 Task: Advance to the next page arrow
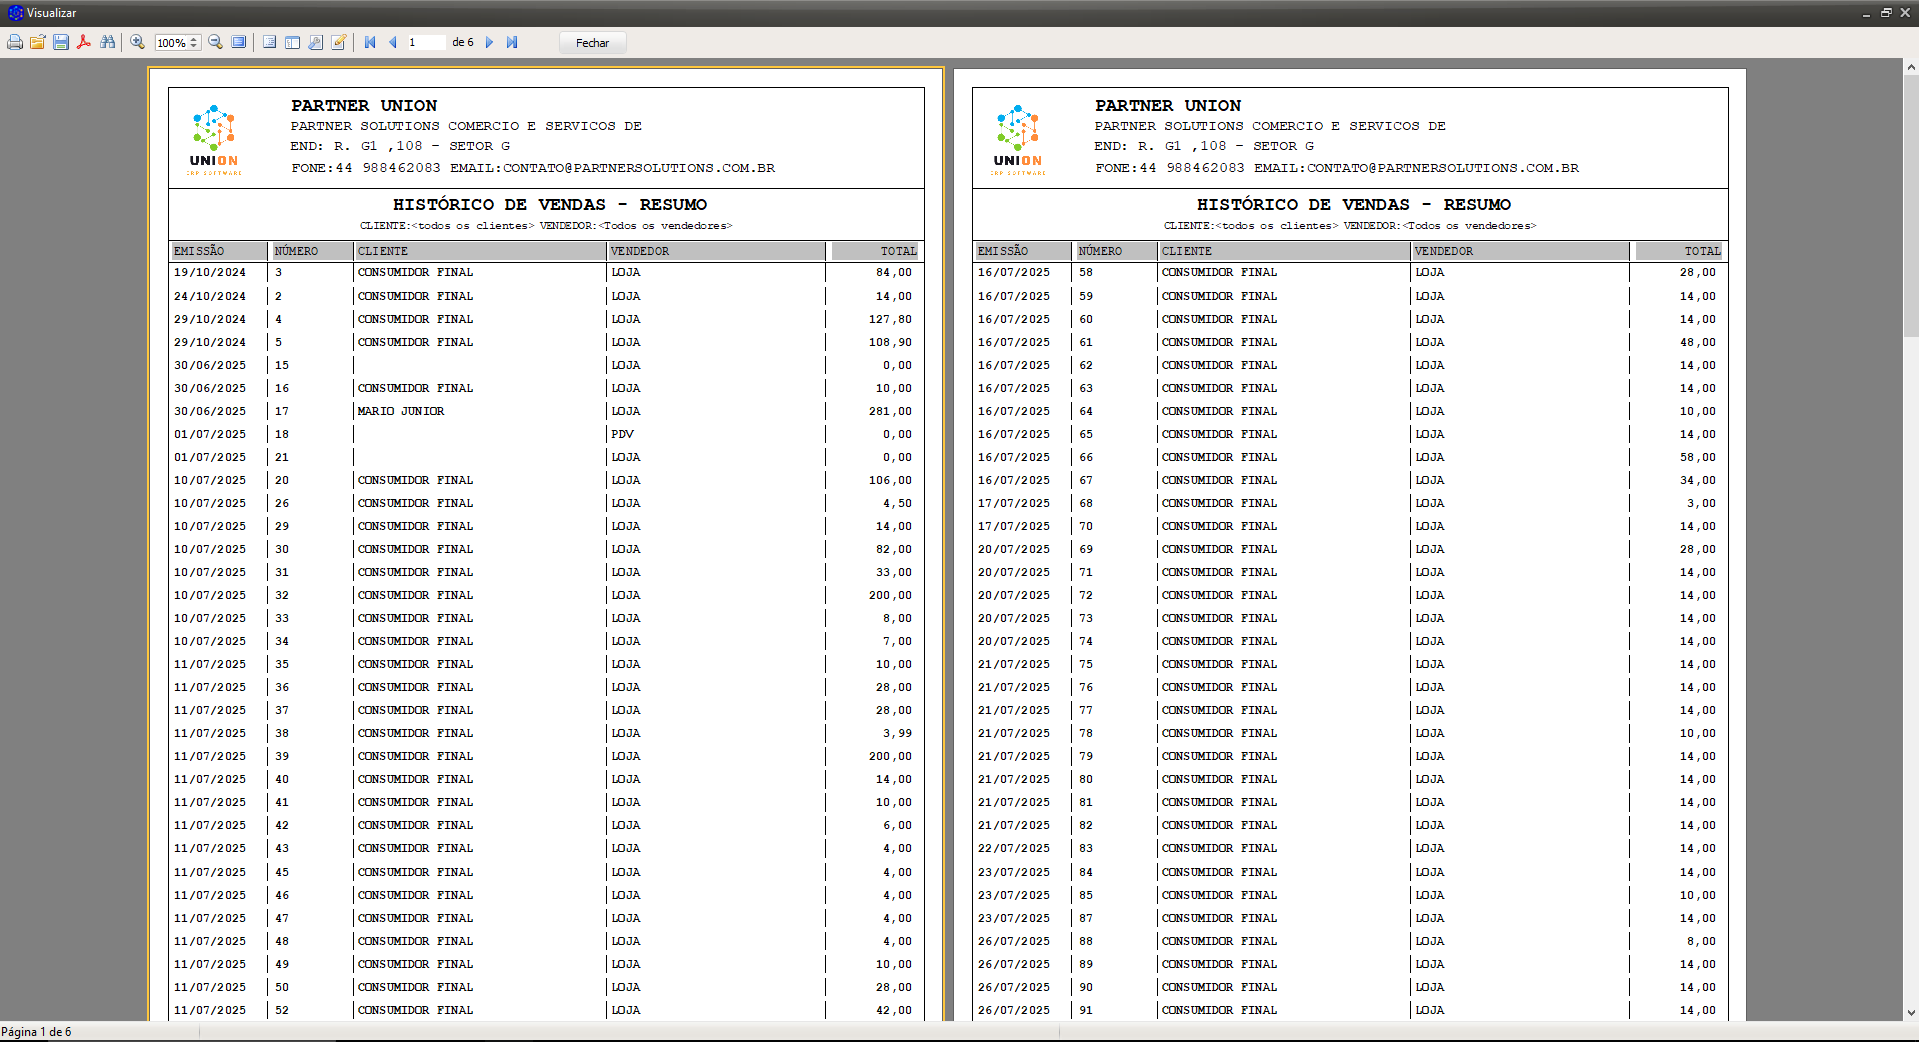(x=489, y=42)
